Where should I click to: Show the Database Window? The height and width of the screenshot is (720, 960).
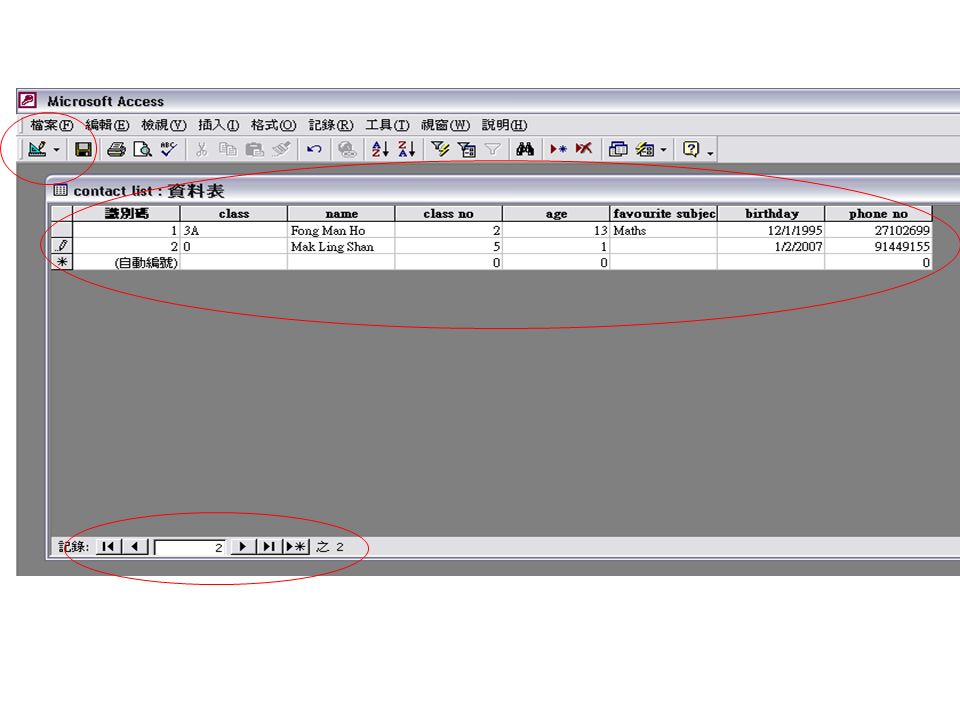pos(618,149)
